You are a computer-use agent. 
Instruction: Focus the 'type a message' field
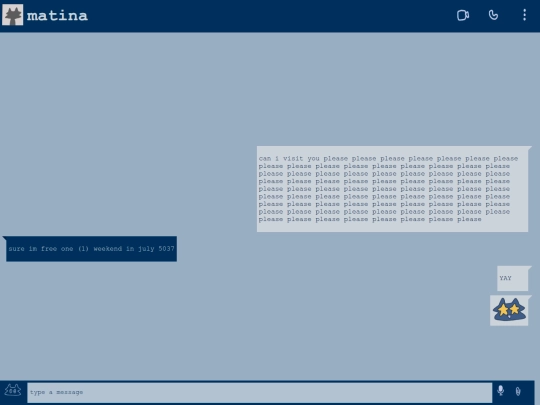[260, 392]
